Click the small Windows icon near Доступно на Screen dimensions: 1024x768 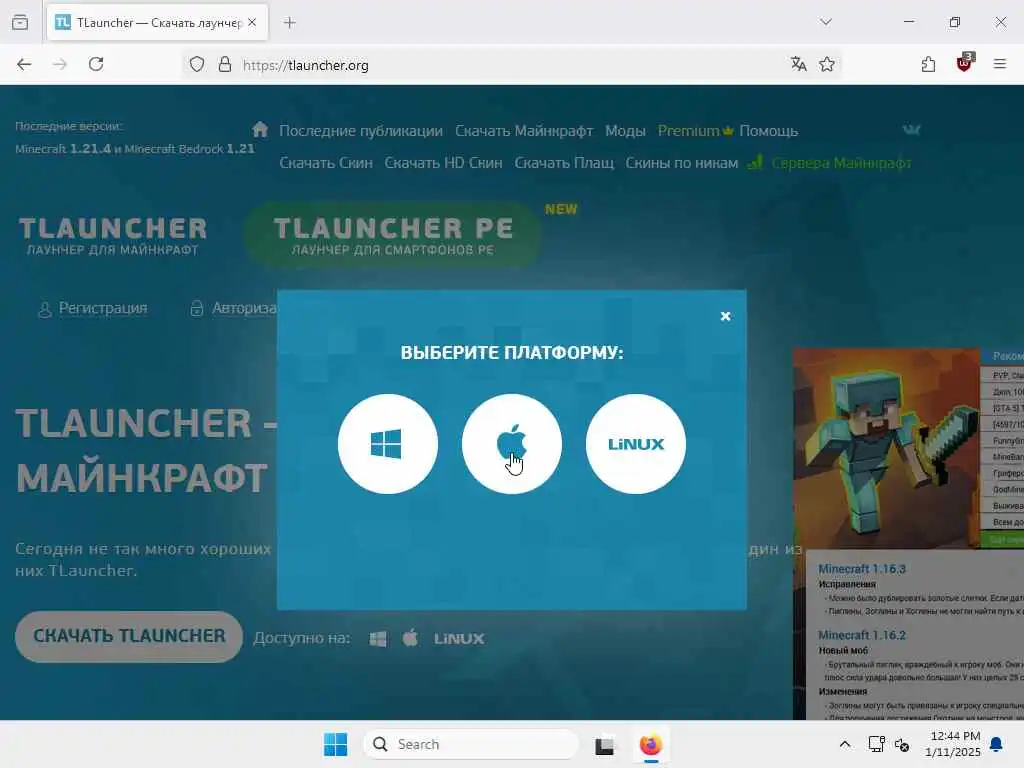pyautogui.click(x=377, y=639)
